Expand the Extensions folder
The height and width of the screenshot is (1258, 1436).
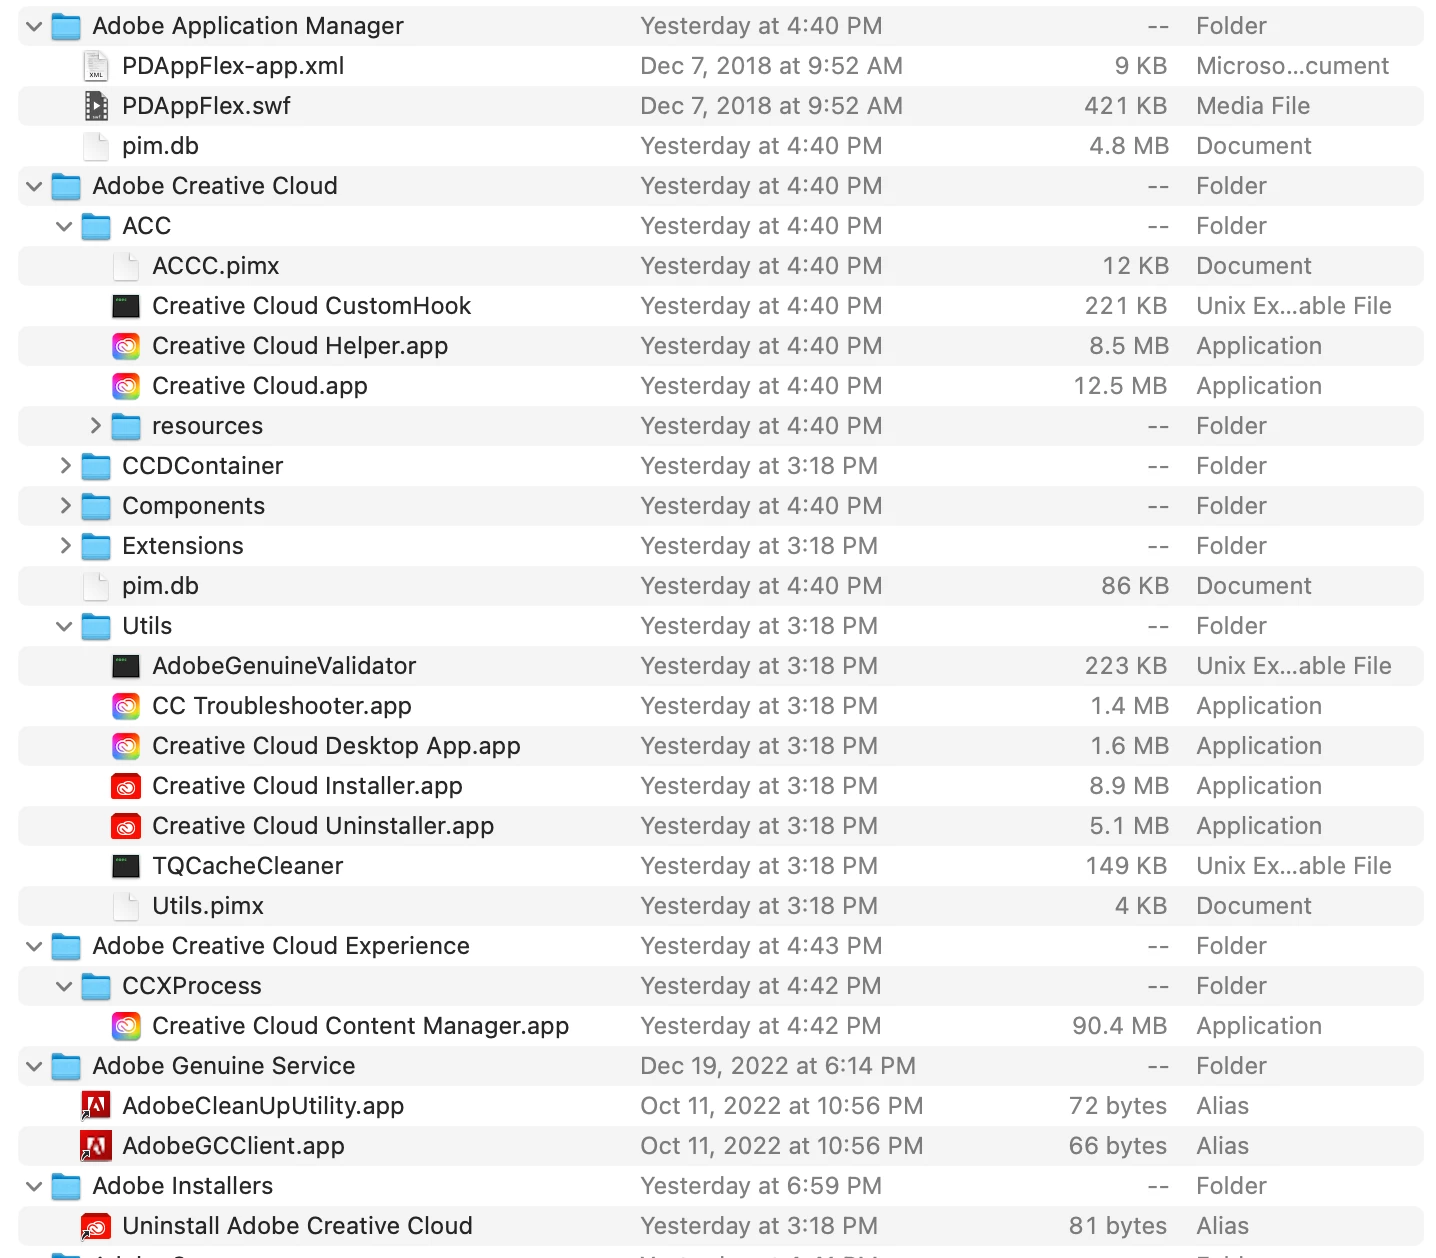[65, 546]
